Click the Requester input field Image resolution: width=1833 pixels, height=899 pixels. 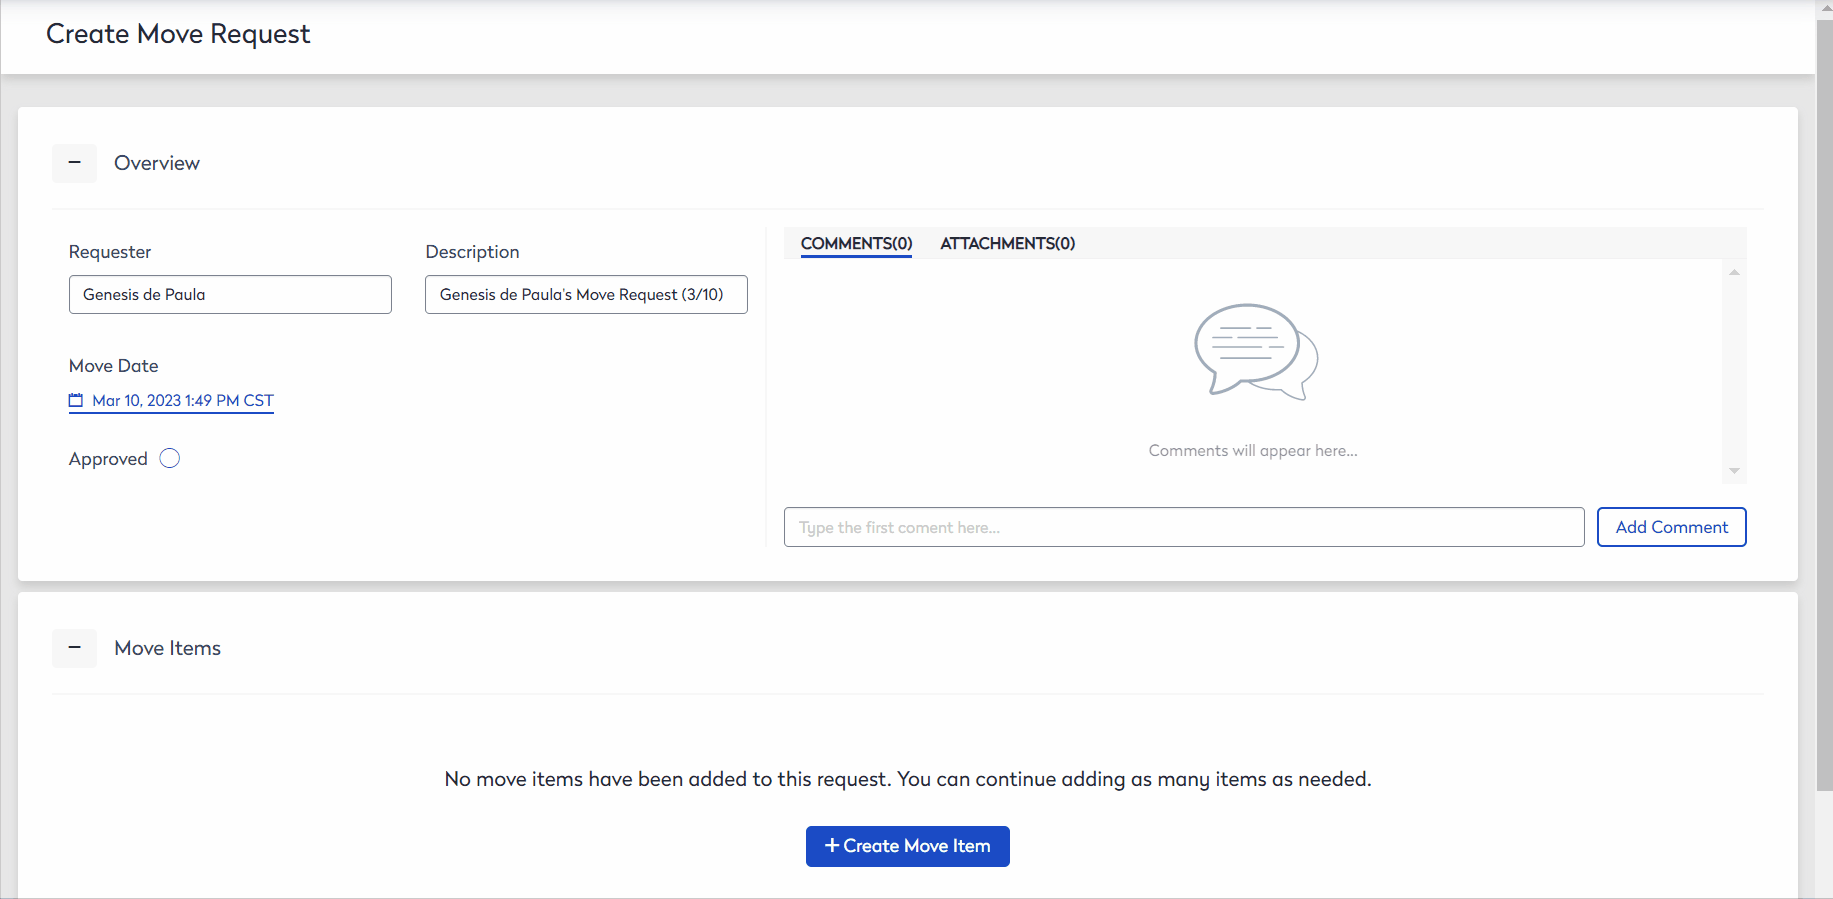click(230, 294)
